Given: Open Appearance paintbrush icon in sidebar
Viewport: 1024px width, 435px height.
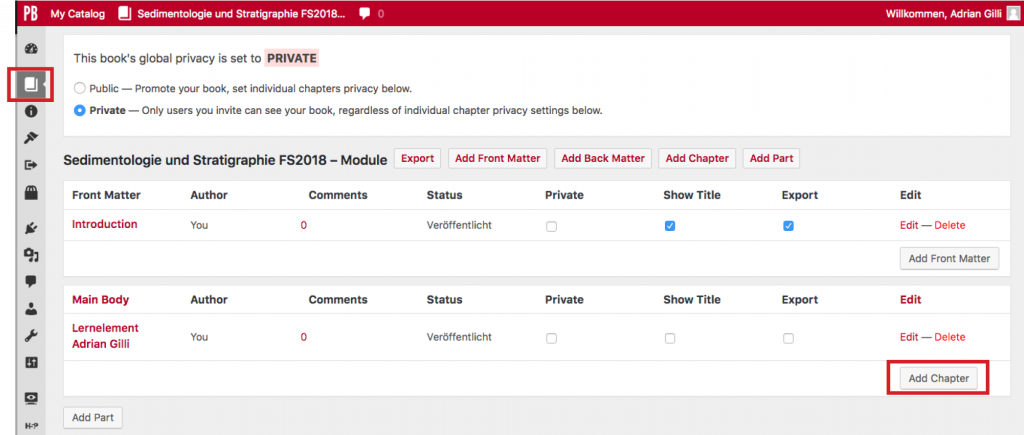Looking at the screenshot, I should pyautogui.click(x=31, y=137).
